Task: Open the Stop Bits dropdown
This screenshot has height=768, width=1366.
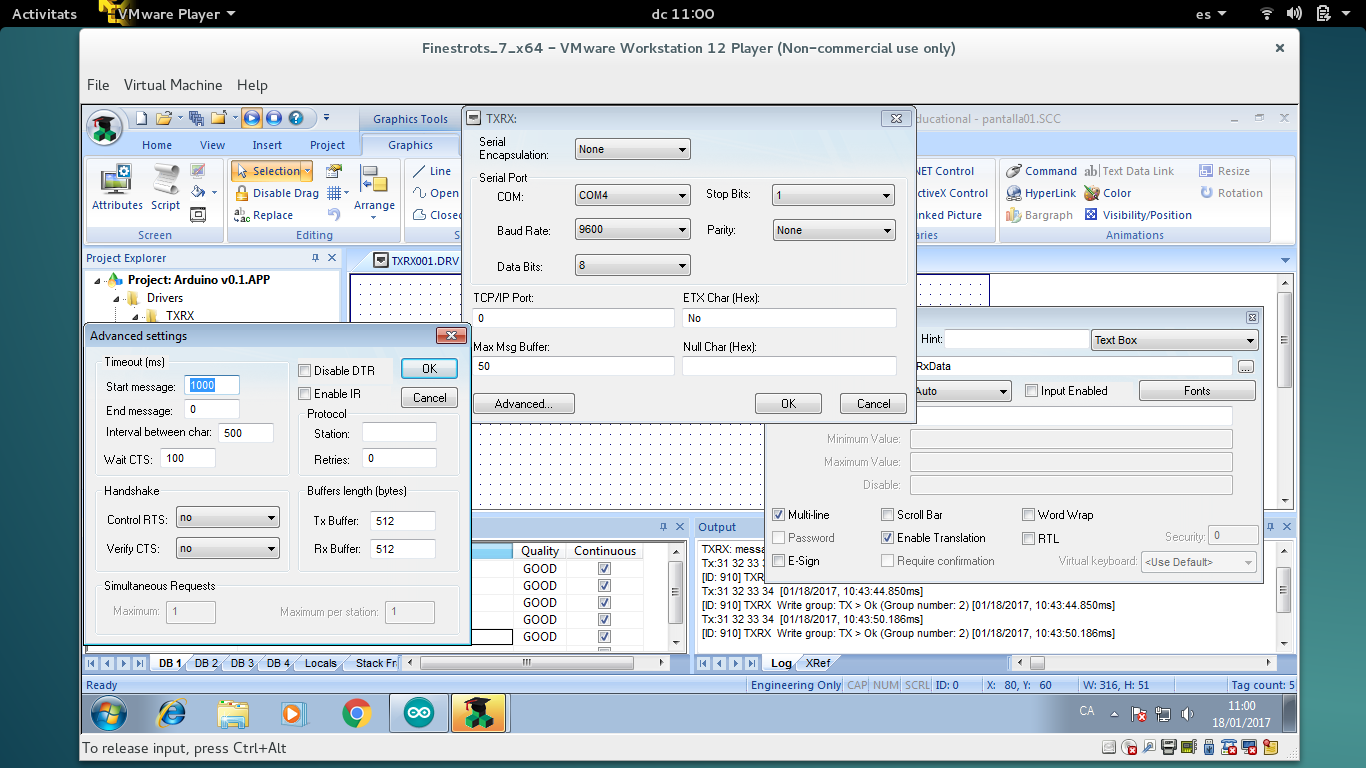Action: point(834,195)
